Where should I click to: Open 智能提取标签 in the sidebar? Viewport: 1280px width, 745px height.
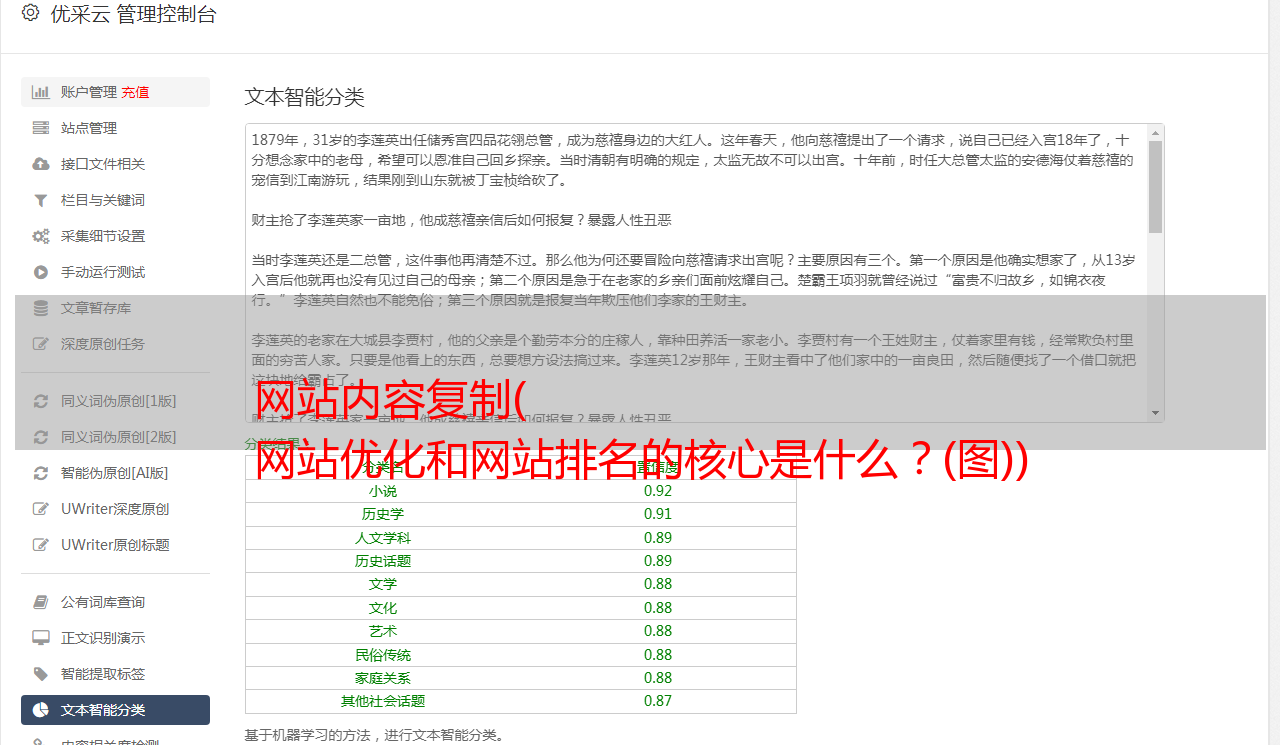pos(115,674)
